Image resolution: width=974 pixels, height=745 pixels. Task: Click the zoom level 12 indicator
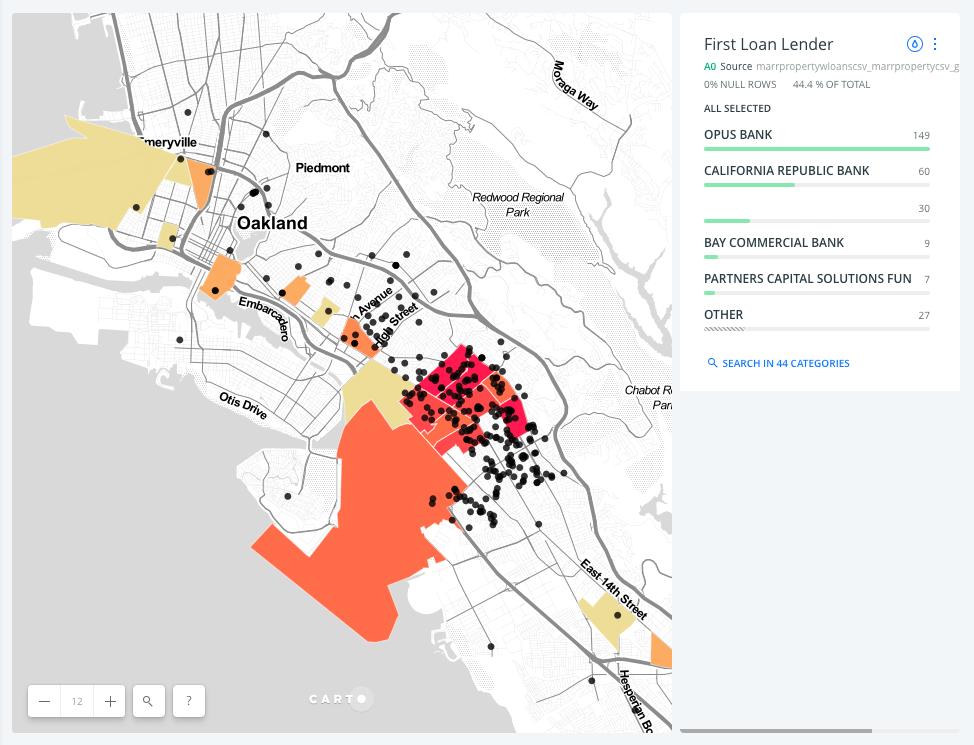pyautogui.click(x=77, y=701)
